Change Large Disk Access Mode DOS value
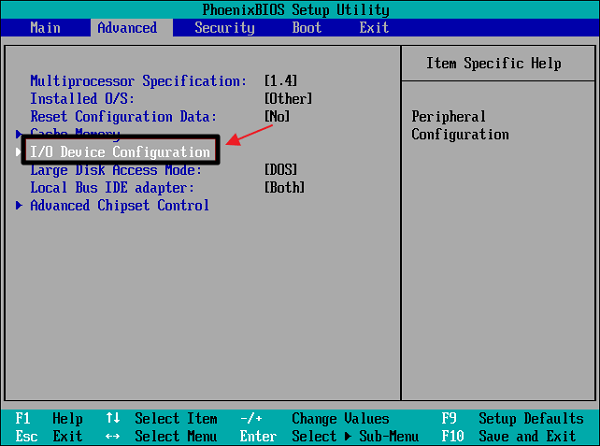Image resolution: width=600 pixels, height=446 pixels. coord(280,170)
